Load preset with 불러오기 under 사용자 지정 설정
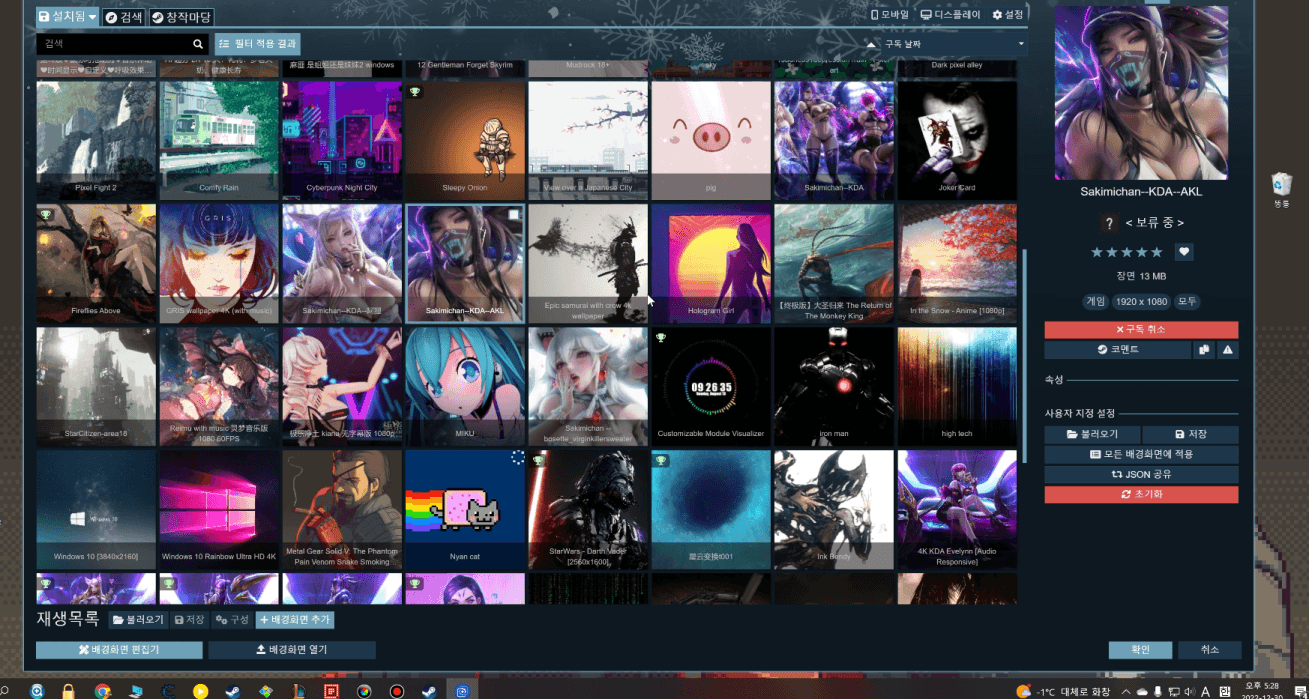The image size is (1309, 699). point(1092,435)
